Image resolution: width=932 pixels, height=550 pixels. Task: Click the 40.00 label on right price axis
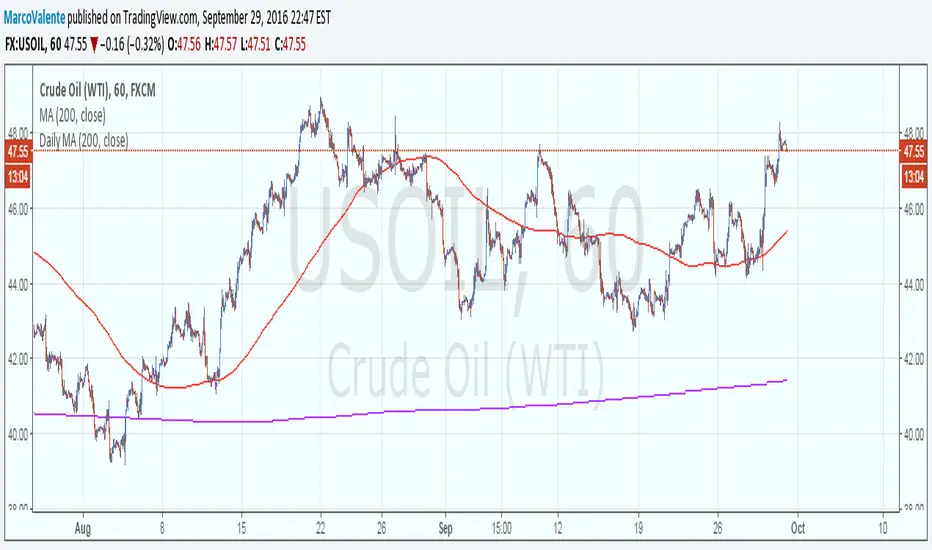[914, 435]
